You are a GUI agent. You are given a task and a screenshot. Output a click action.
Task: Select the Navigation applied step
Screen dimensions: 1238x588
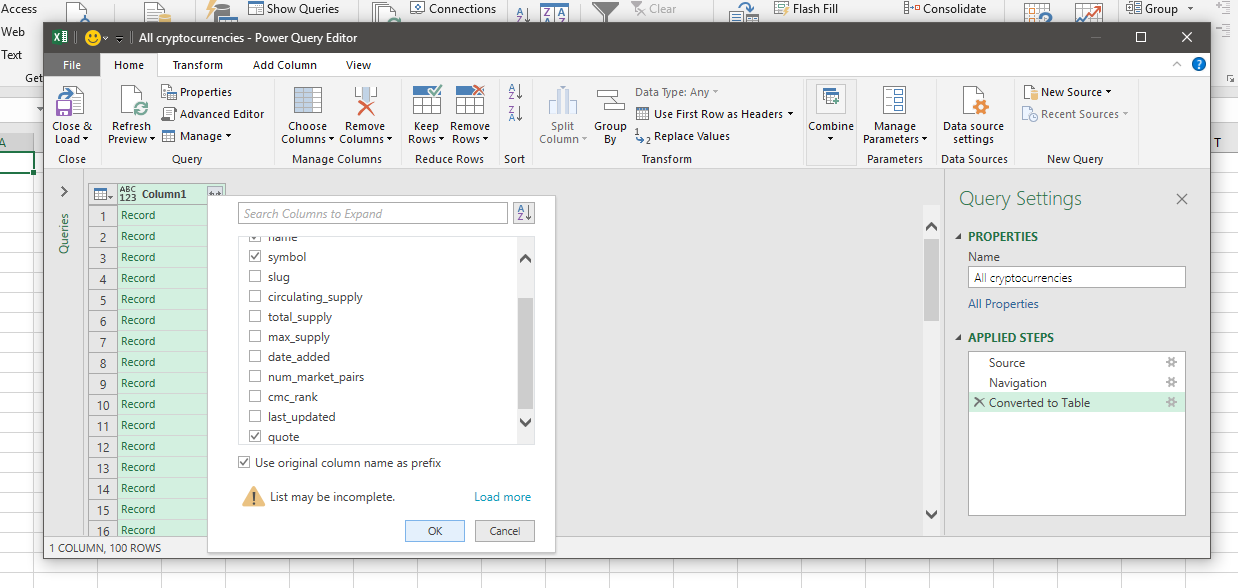click(x=1076, y=382)
